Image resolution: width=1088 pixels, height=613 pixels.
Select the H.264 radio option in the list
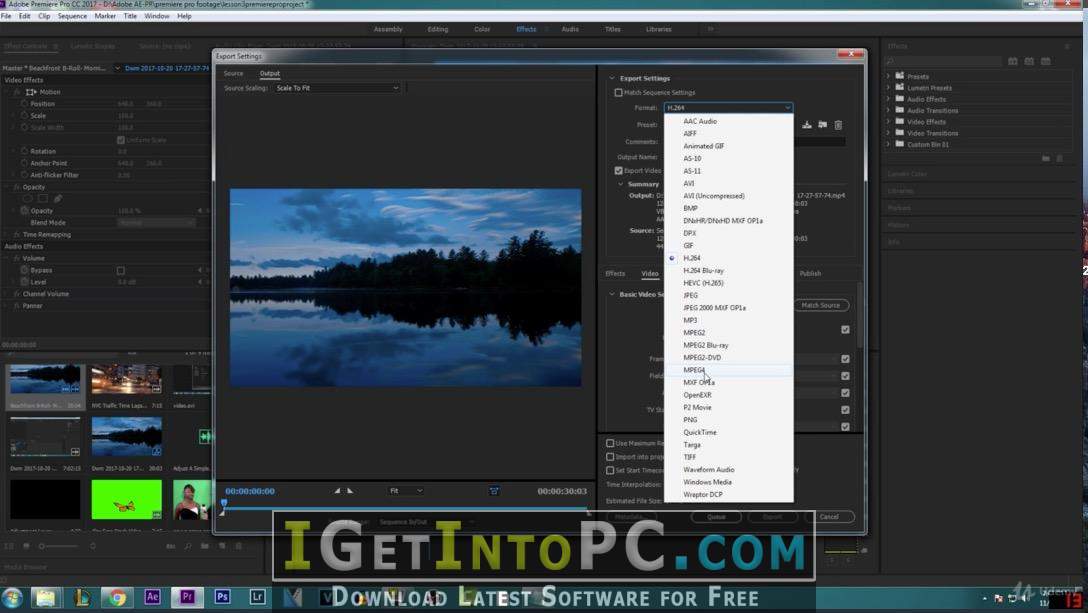coord(672,258)
